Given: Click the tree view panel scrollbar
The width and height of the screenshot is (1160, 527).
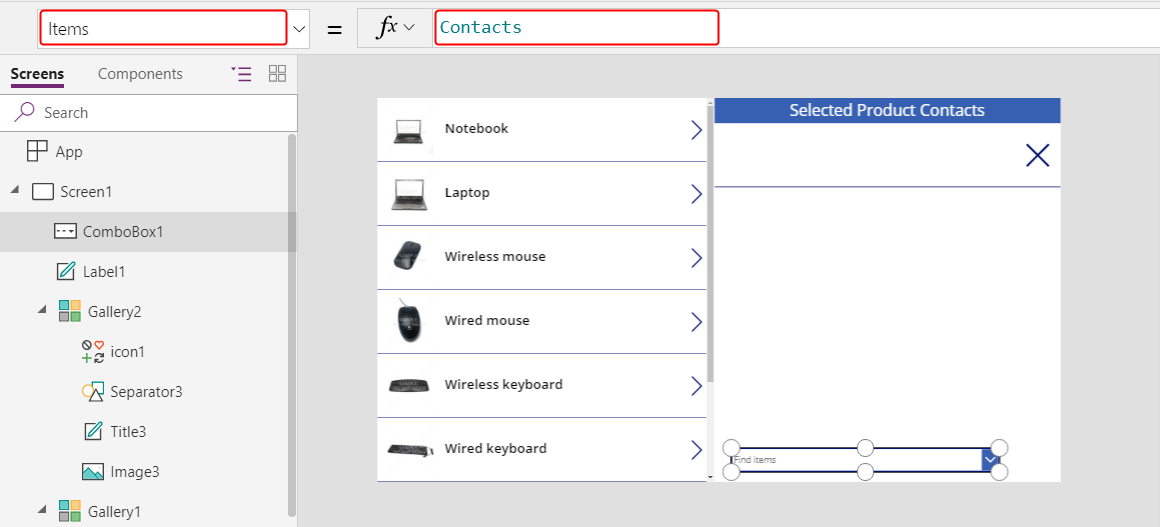Looking at the screenshot, I should [292, 324].
